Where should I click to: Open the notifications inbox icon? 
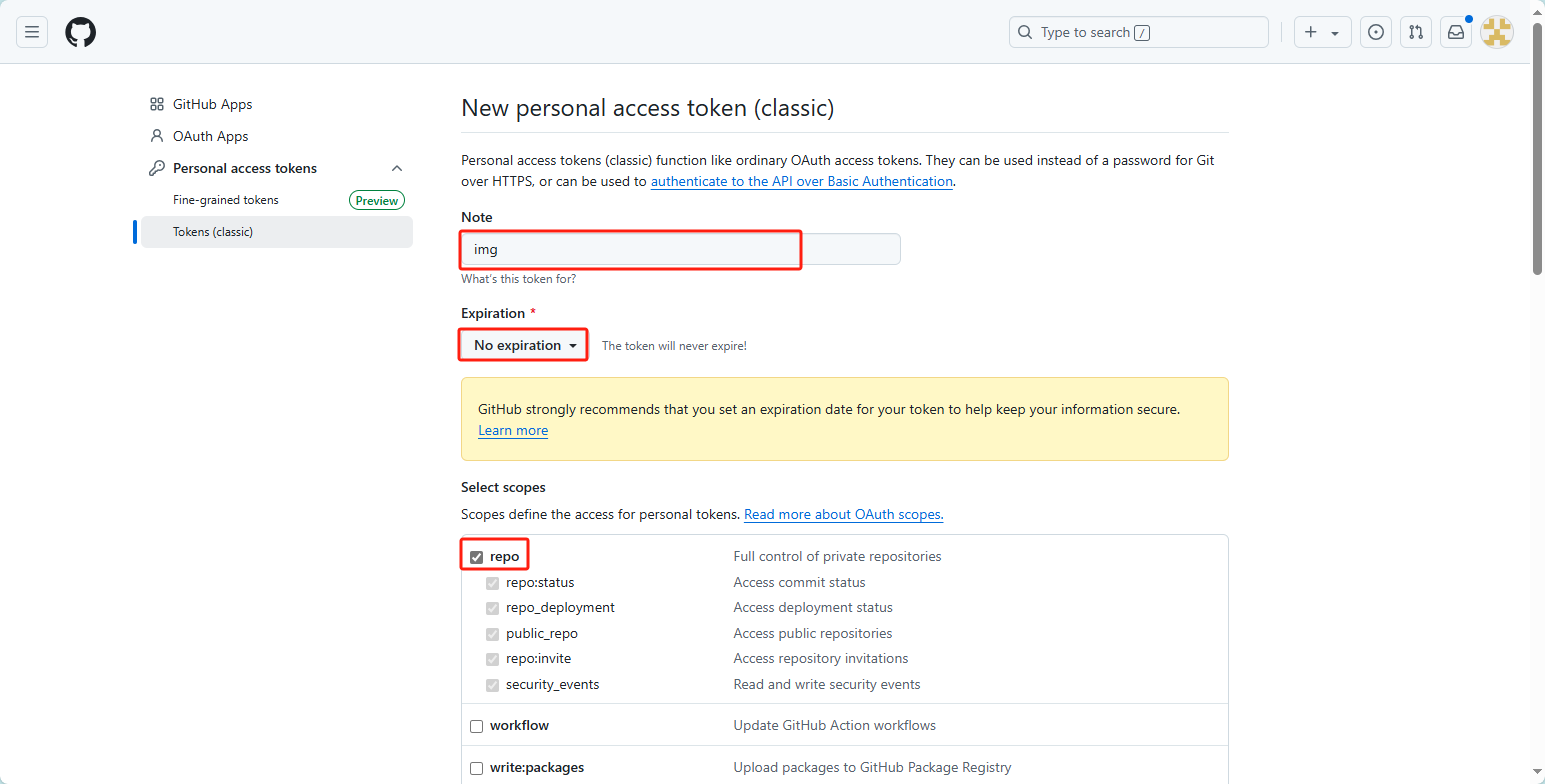(1456, 32)
